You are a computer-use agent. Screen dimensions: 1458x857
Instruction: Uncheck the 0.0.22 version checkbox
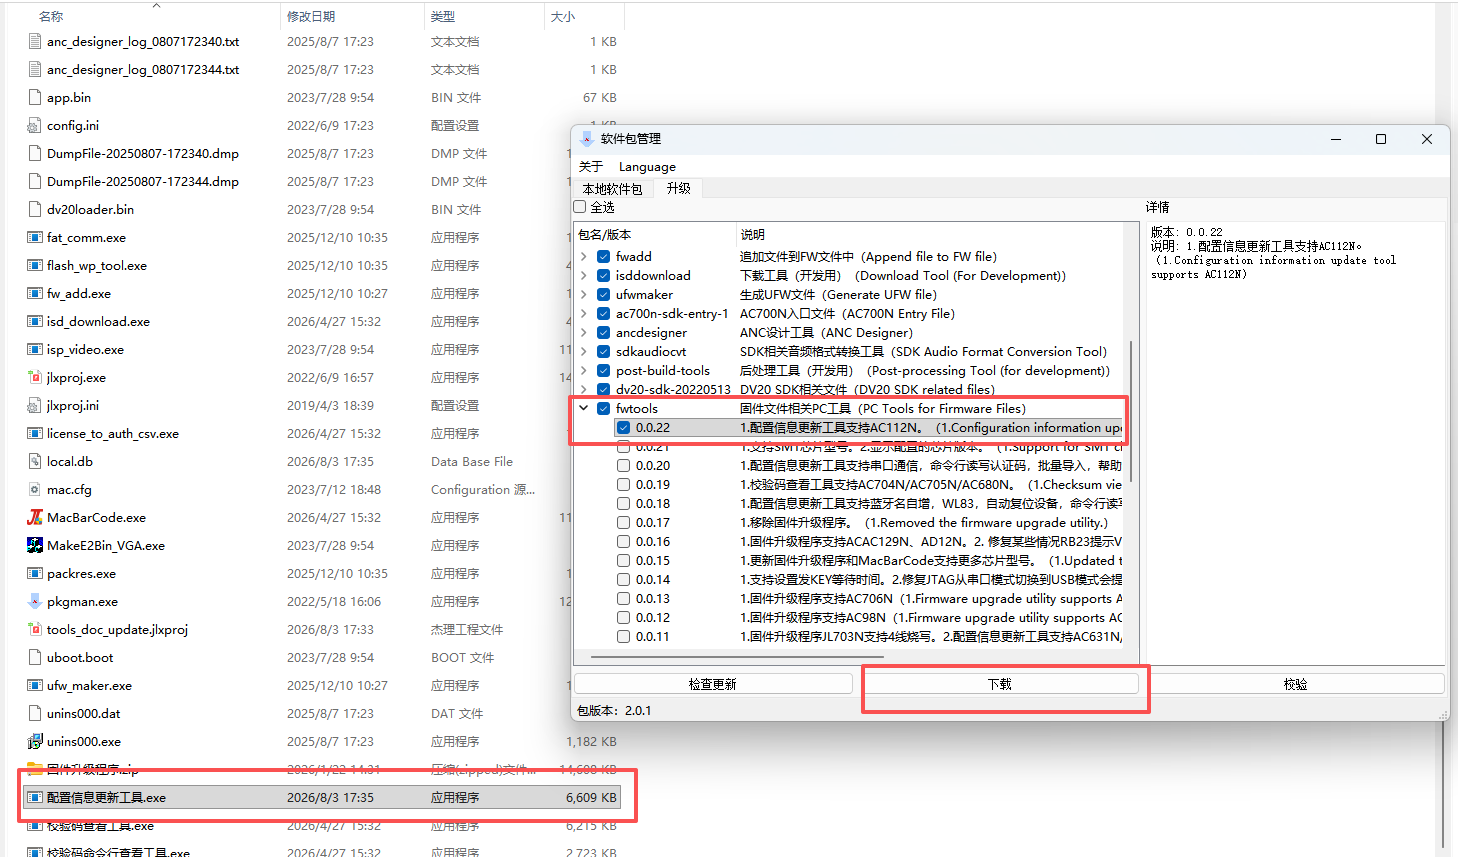click(624, 428)
